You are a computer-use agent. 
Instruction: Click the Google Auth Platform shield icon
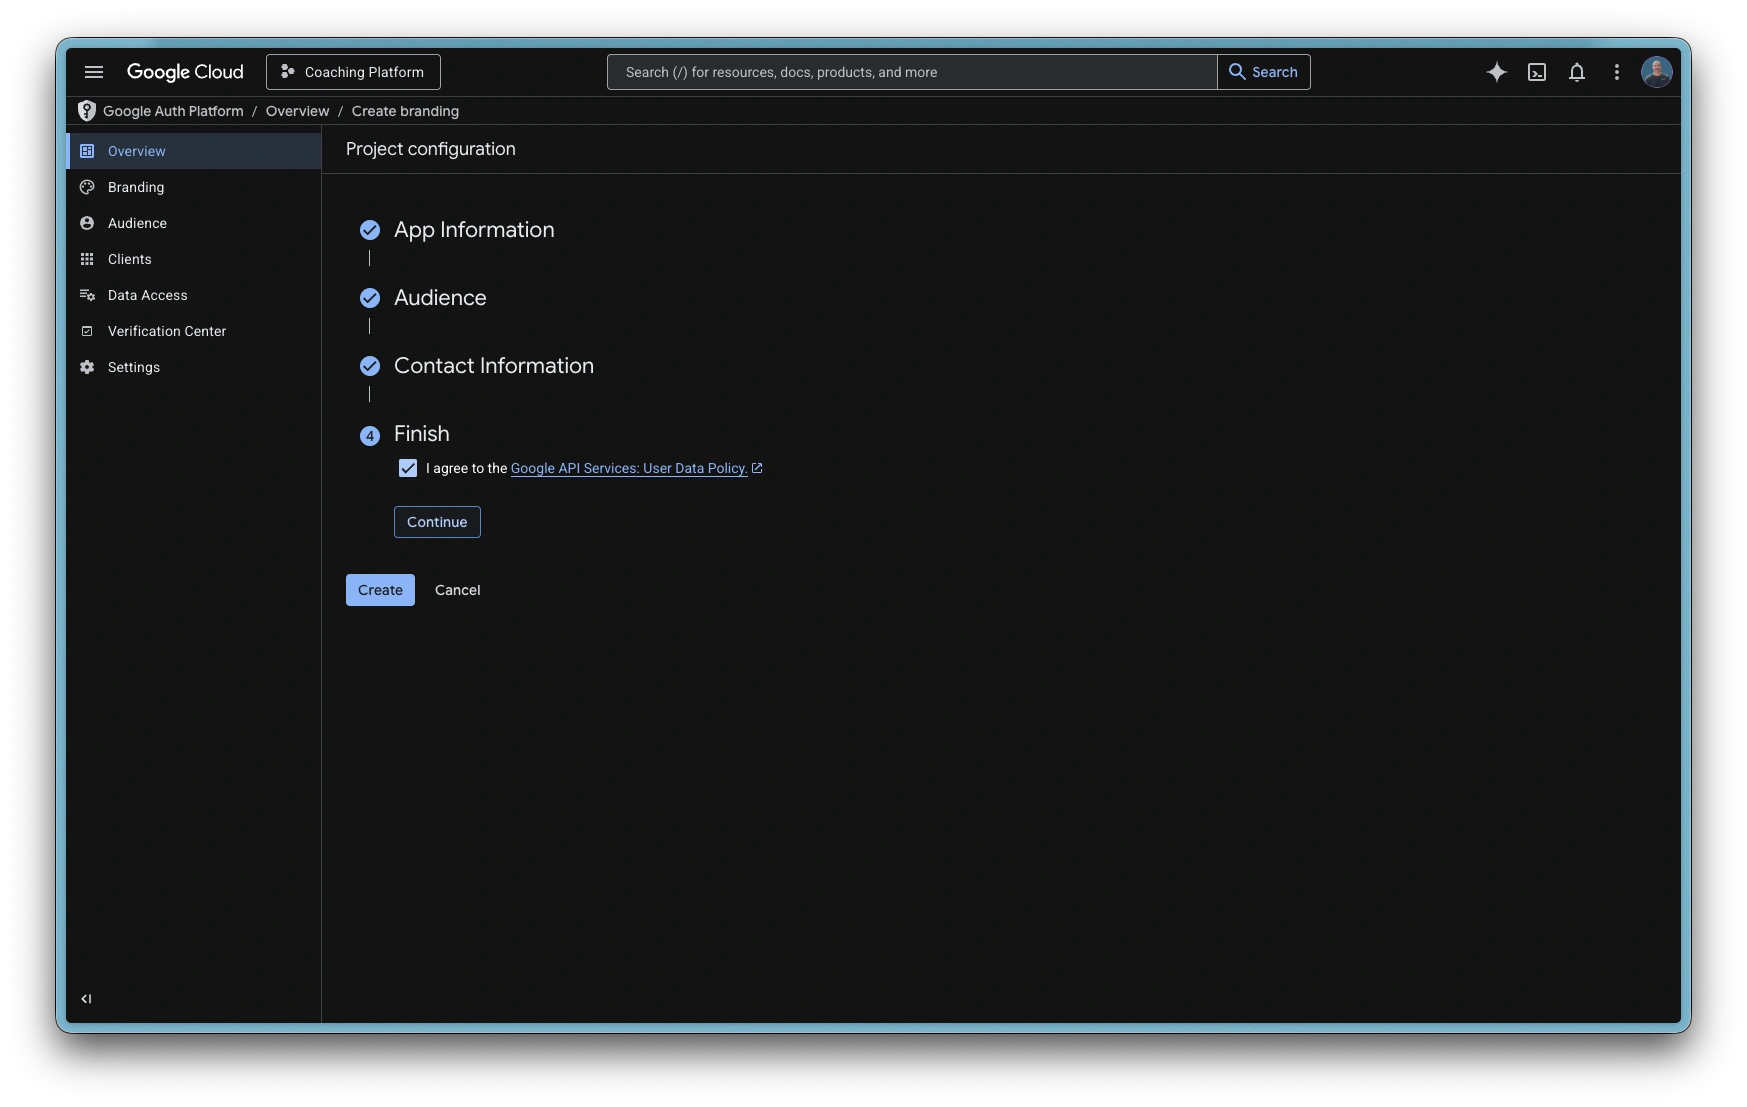(x=87, y=111)
